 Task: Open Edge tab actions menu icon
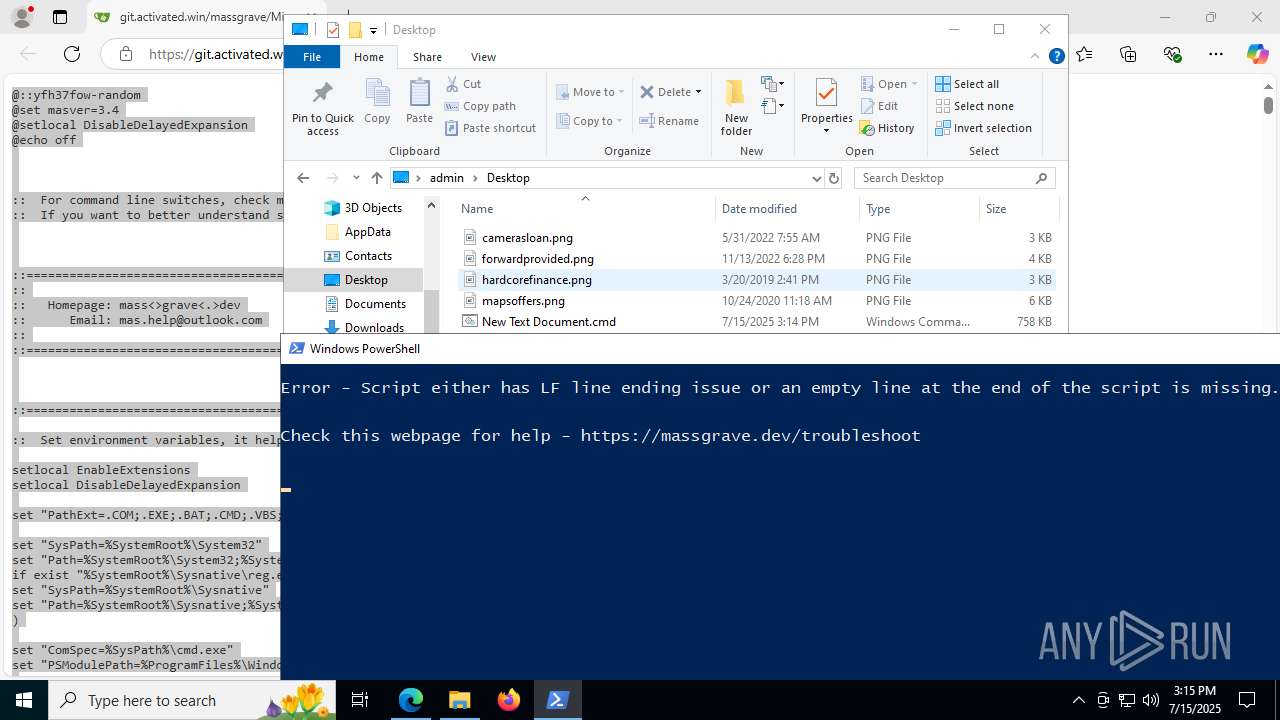[59, 17]
